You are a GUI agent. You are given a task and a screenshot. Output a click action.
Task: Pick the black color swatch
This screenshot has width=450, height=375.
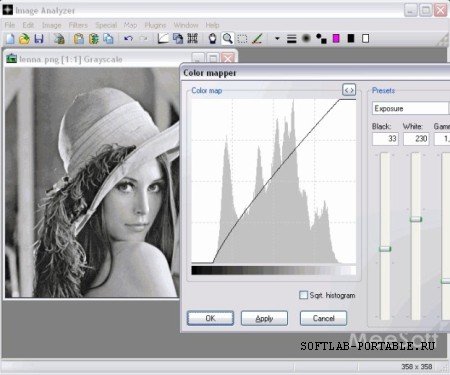tap(351, 39)
